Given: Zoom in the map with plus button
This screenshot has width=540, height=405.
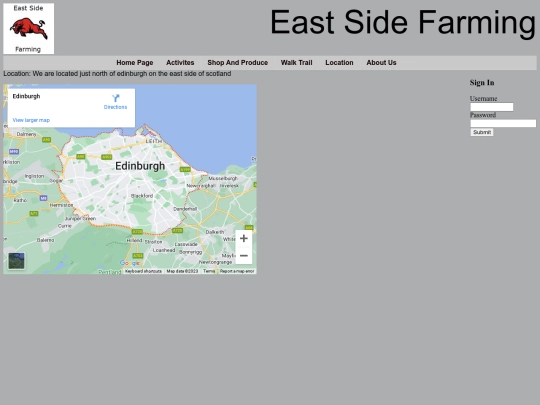Looking at the screenshot, I should [x=244, y=238].
